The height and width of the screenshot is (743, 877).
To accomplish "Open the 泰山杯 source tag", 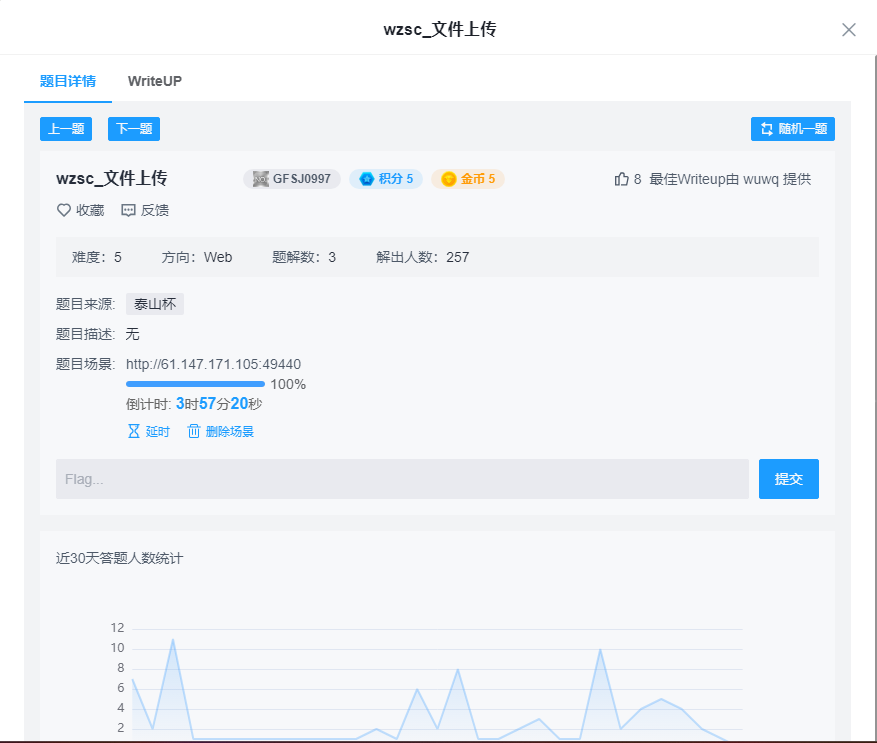I will (154, 304).
